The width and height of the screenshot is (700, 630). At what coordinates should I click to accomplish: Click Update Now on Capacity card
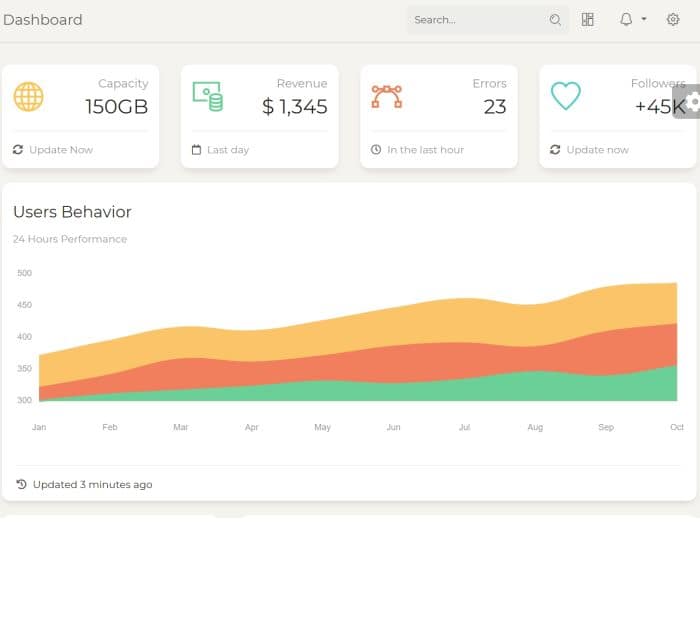[61, 150]
